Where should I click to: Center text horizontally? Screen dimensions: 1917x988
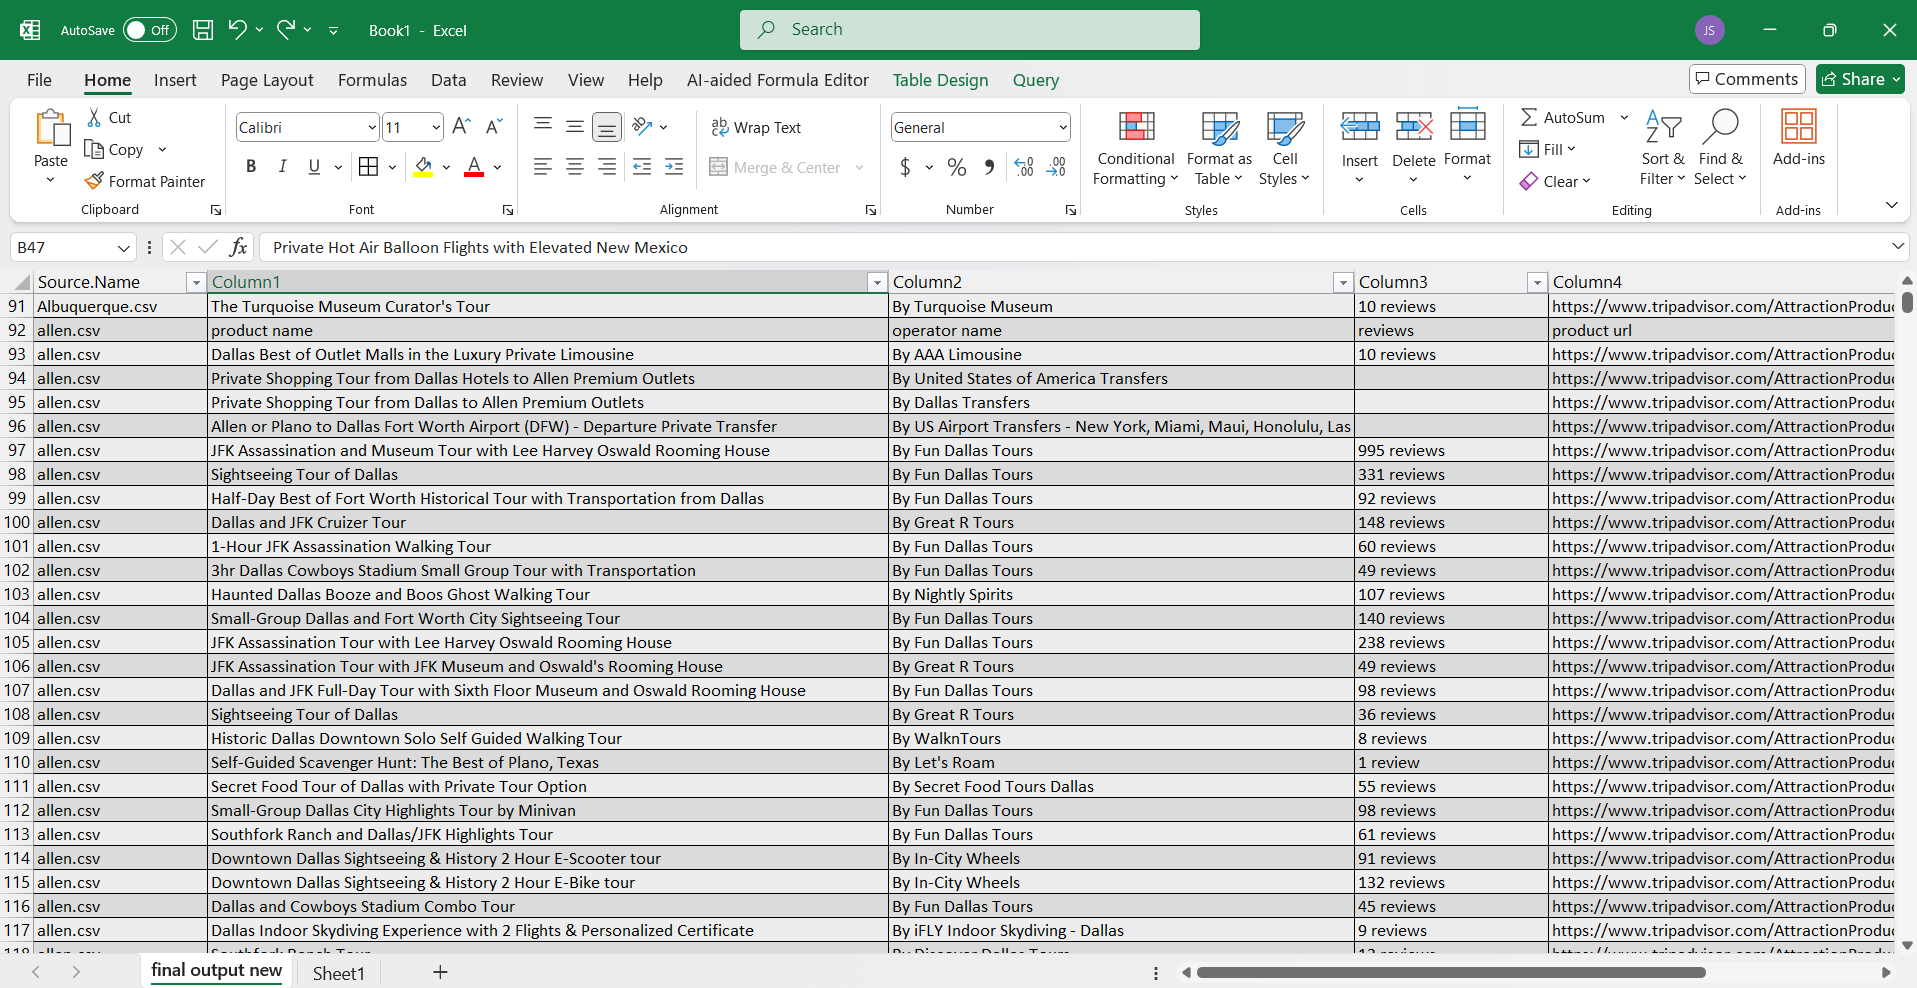click(575, 167)
